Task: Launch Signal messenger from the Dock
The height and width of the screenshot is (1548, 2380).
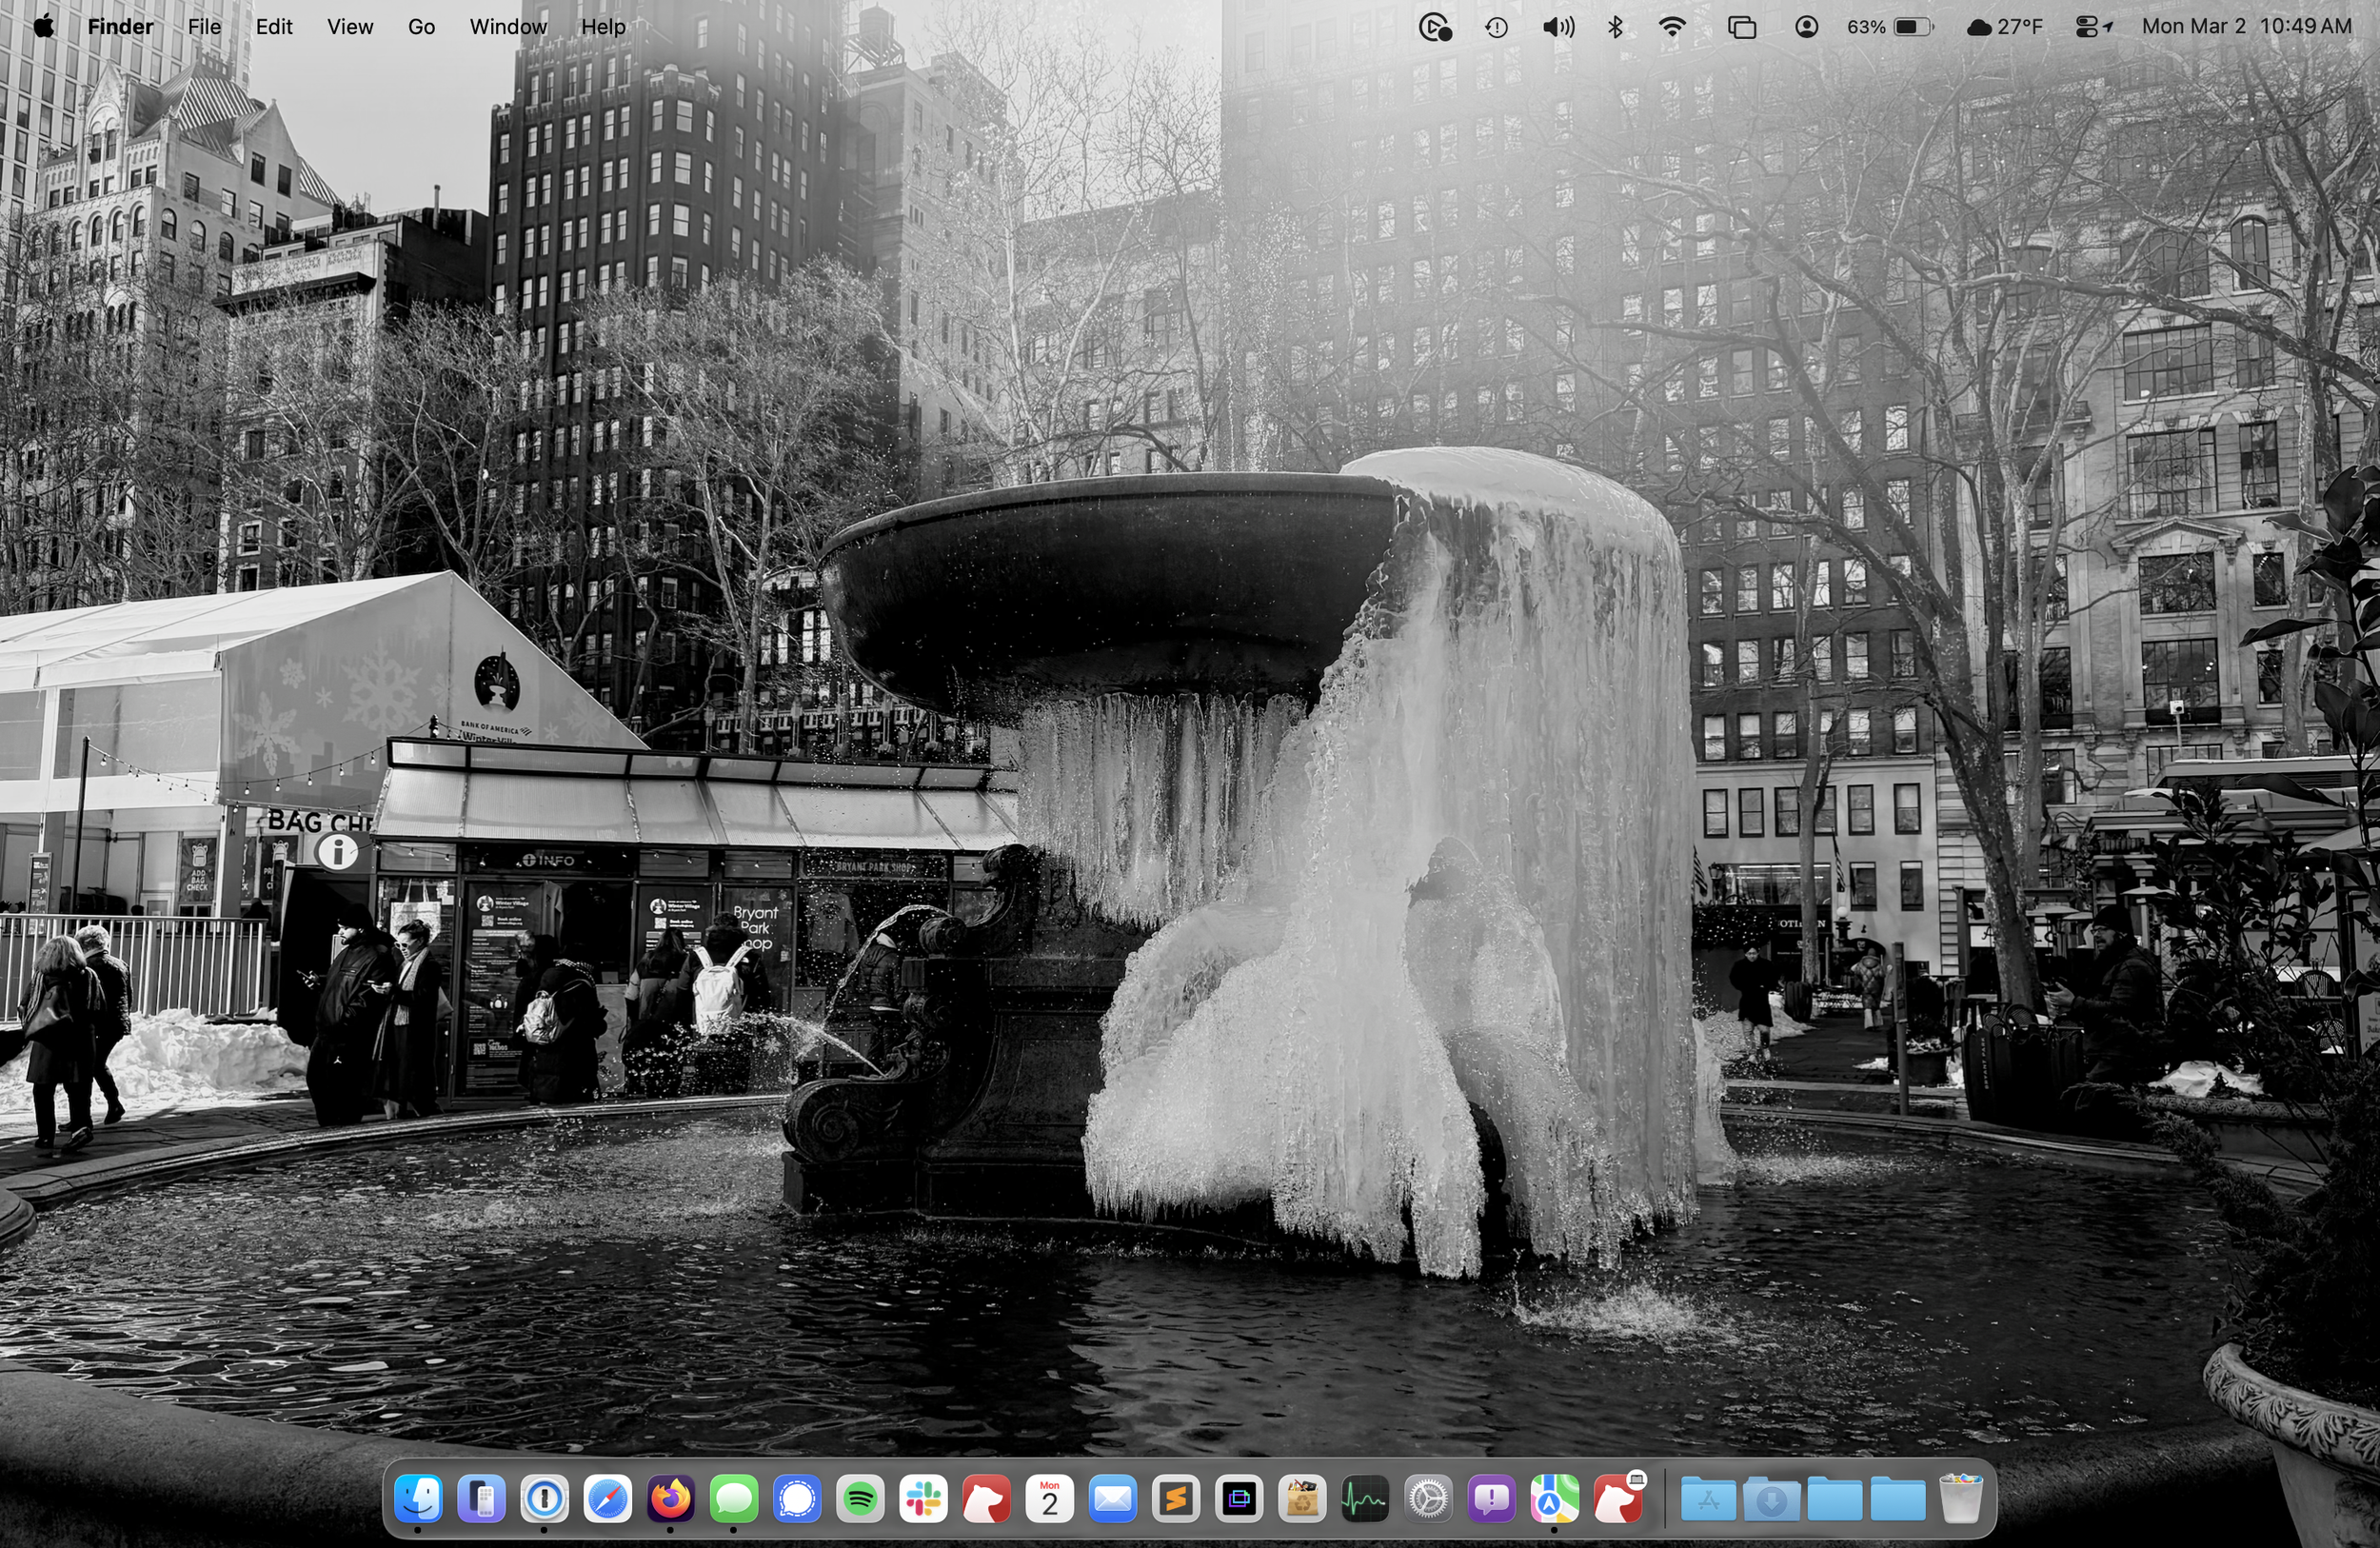Action: click(797, 1499)
